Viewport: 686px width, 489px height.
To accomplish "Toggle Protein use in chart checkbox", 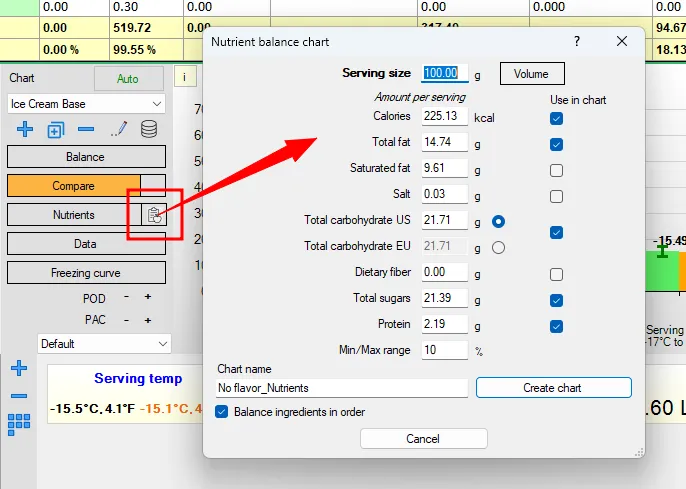I will [556, 326].
